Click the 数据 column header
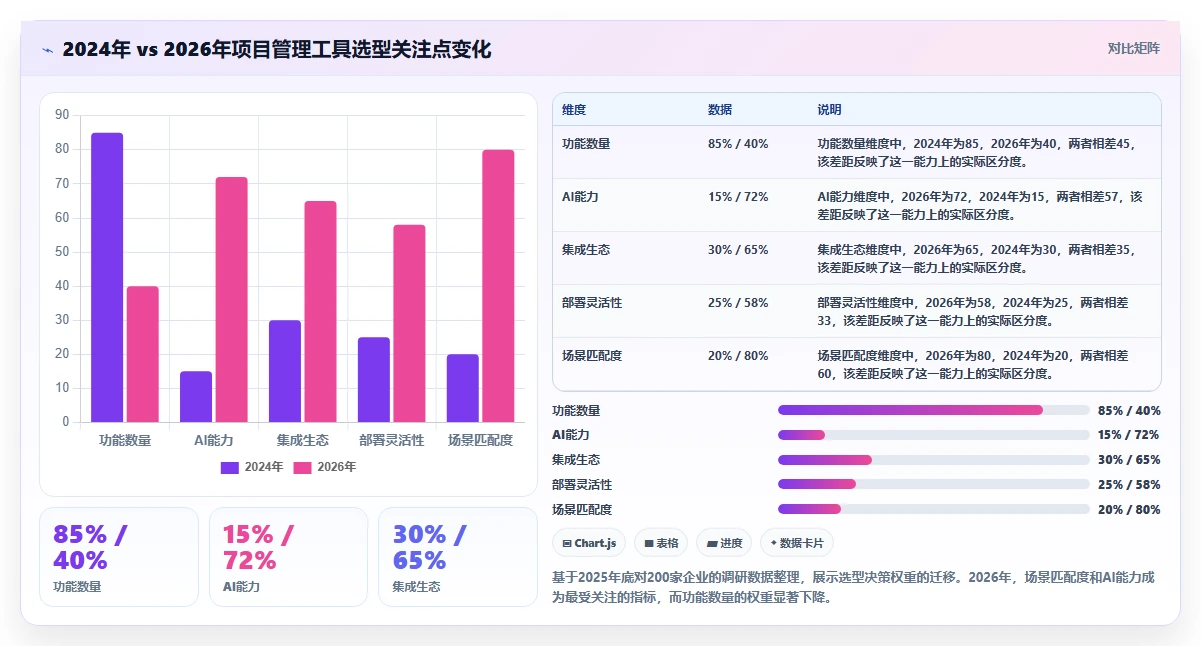 tap(720, 109)
